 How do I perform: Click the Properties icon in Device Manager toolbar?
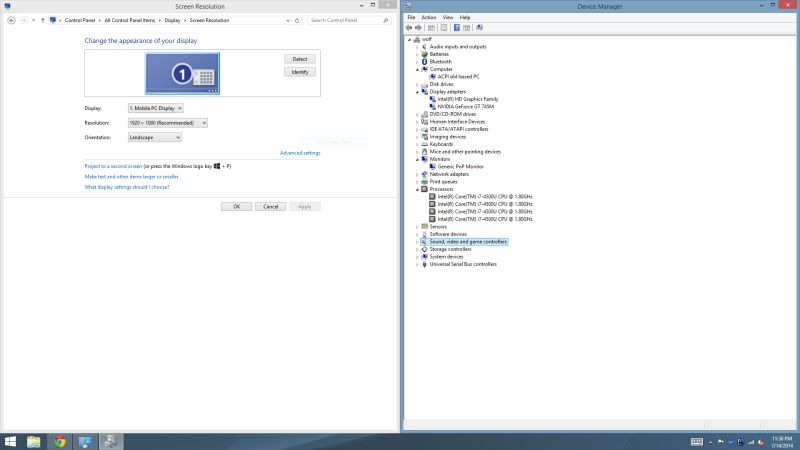click(x=444, y=28)
